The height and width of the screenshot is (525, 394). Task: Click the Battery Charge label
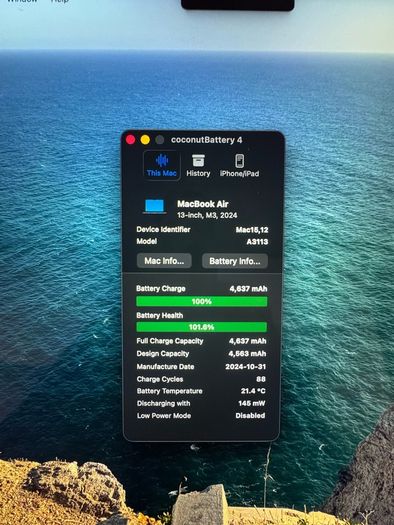click(x=161, y=289)
